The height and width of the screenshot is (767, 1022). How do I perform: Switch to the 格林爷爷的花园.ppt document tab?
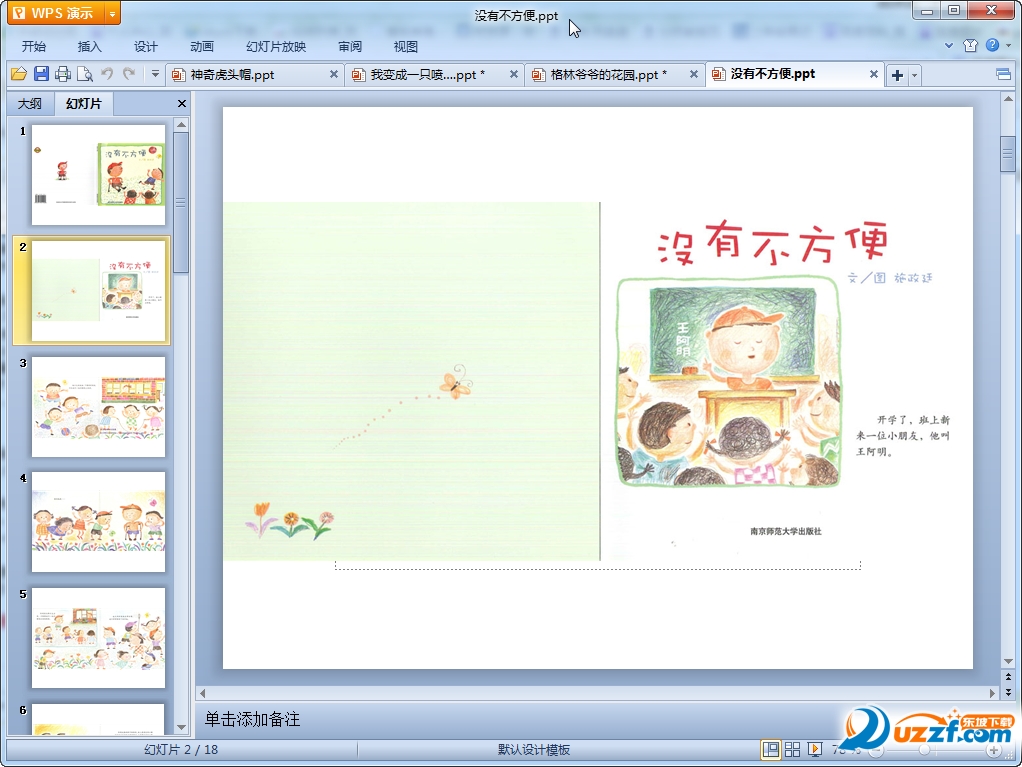click(x=615, y=75)
